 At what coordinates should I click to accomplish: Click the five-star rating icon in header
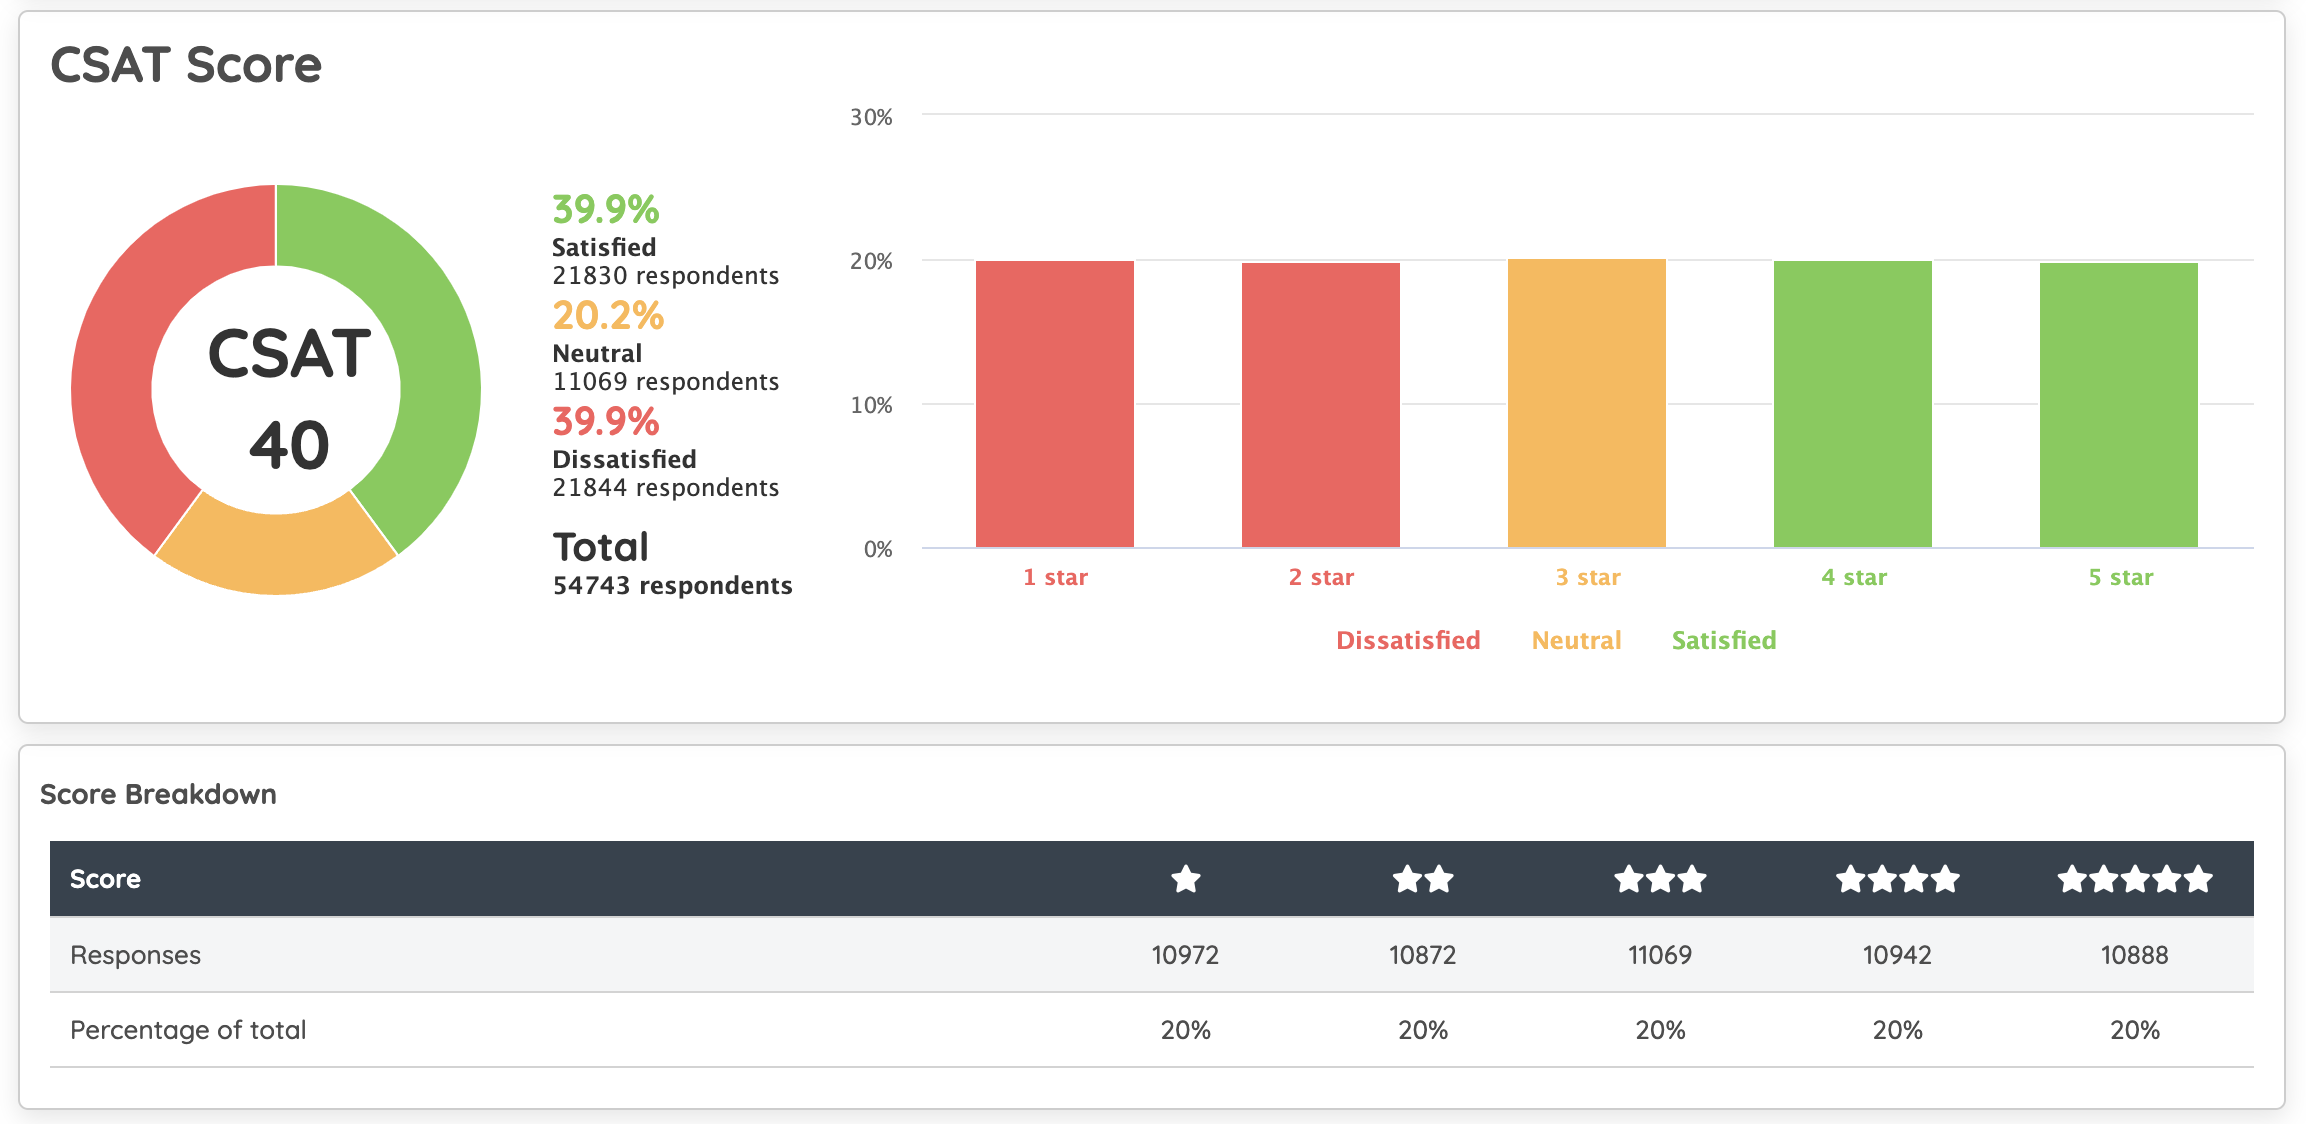(2134, 880)
